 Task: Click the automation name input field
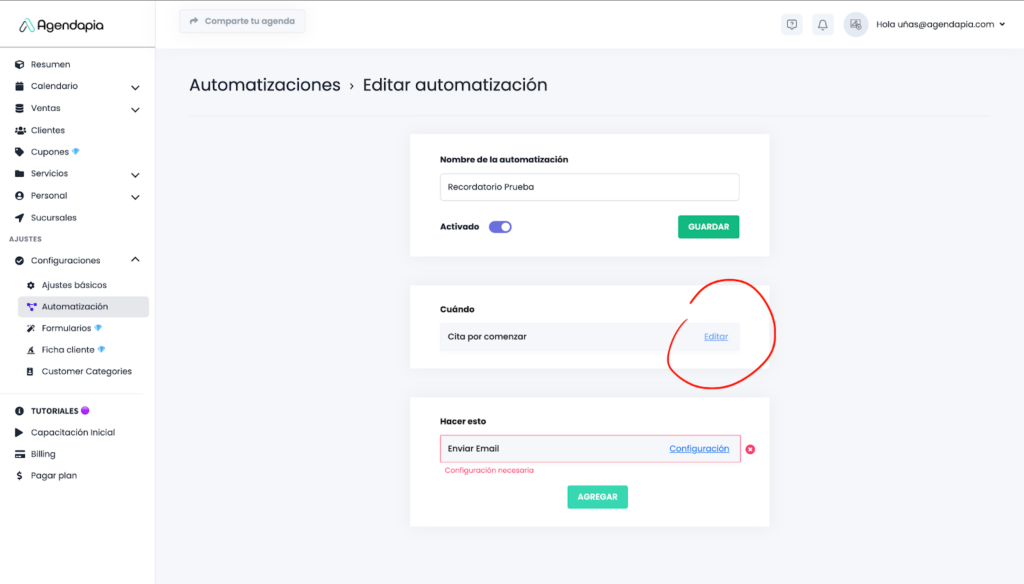point(589,187)
